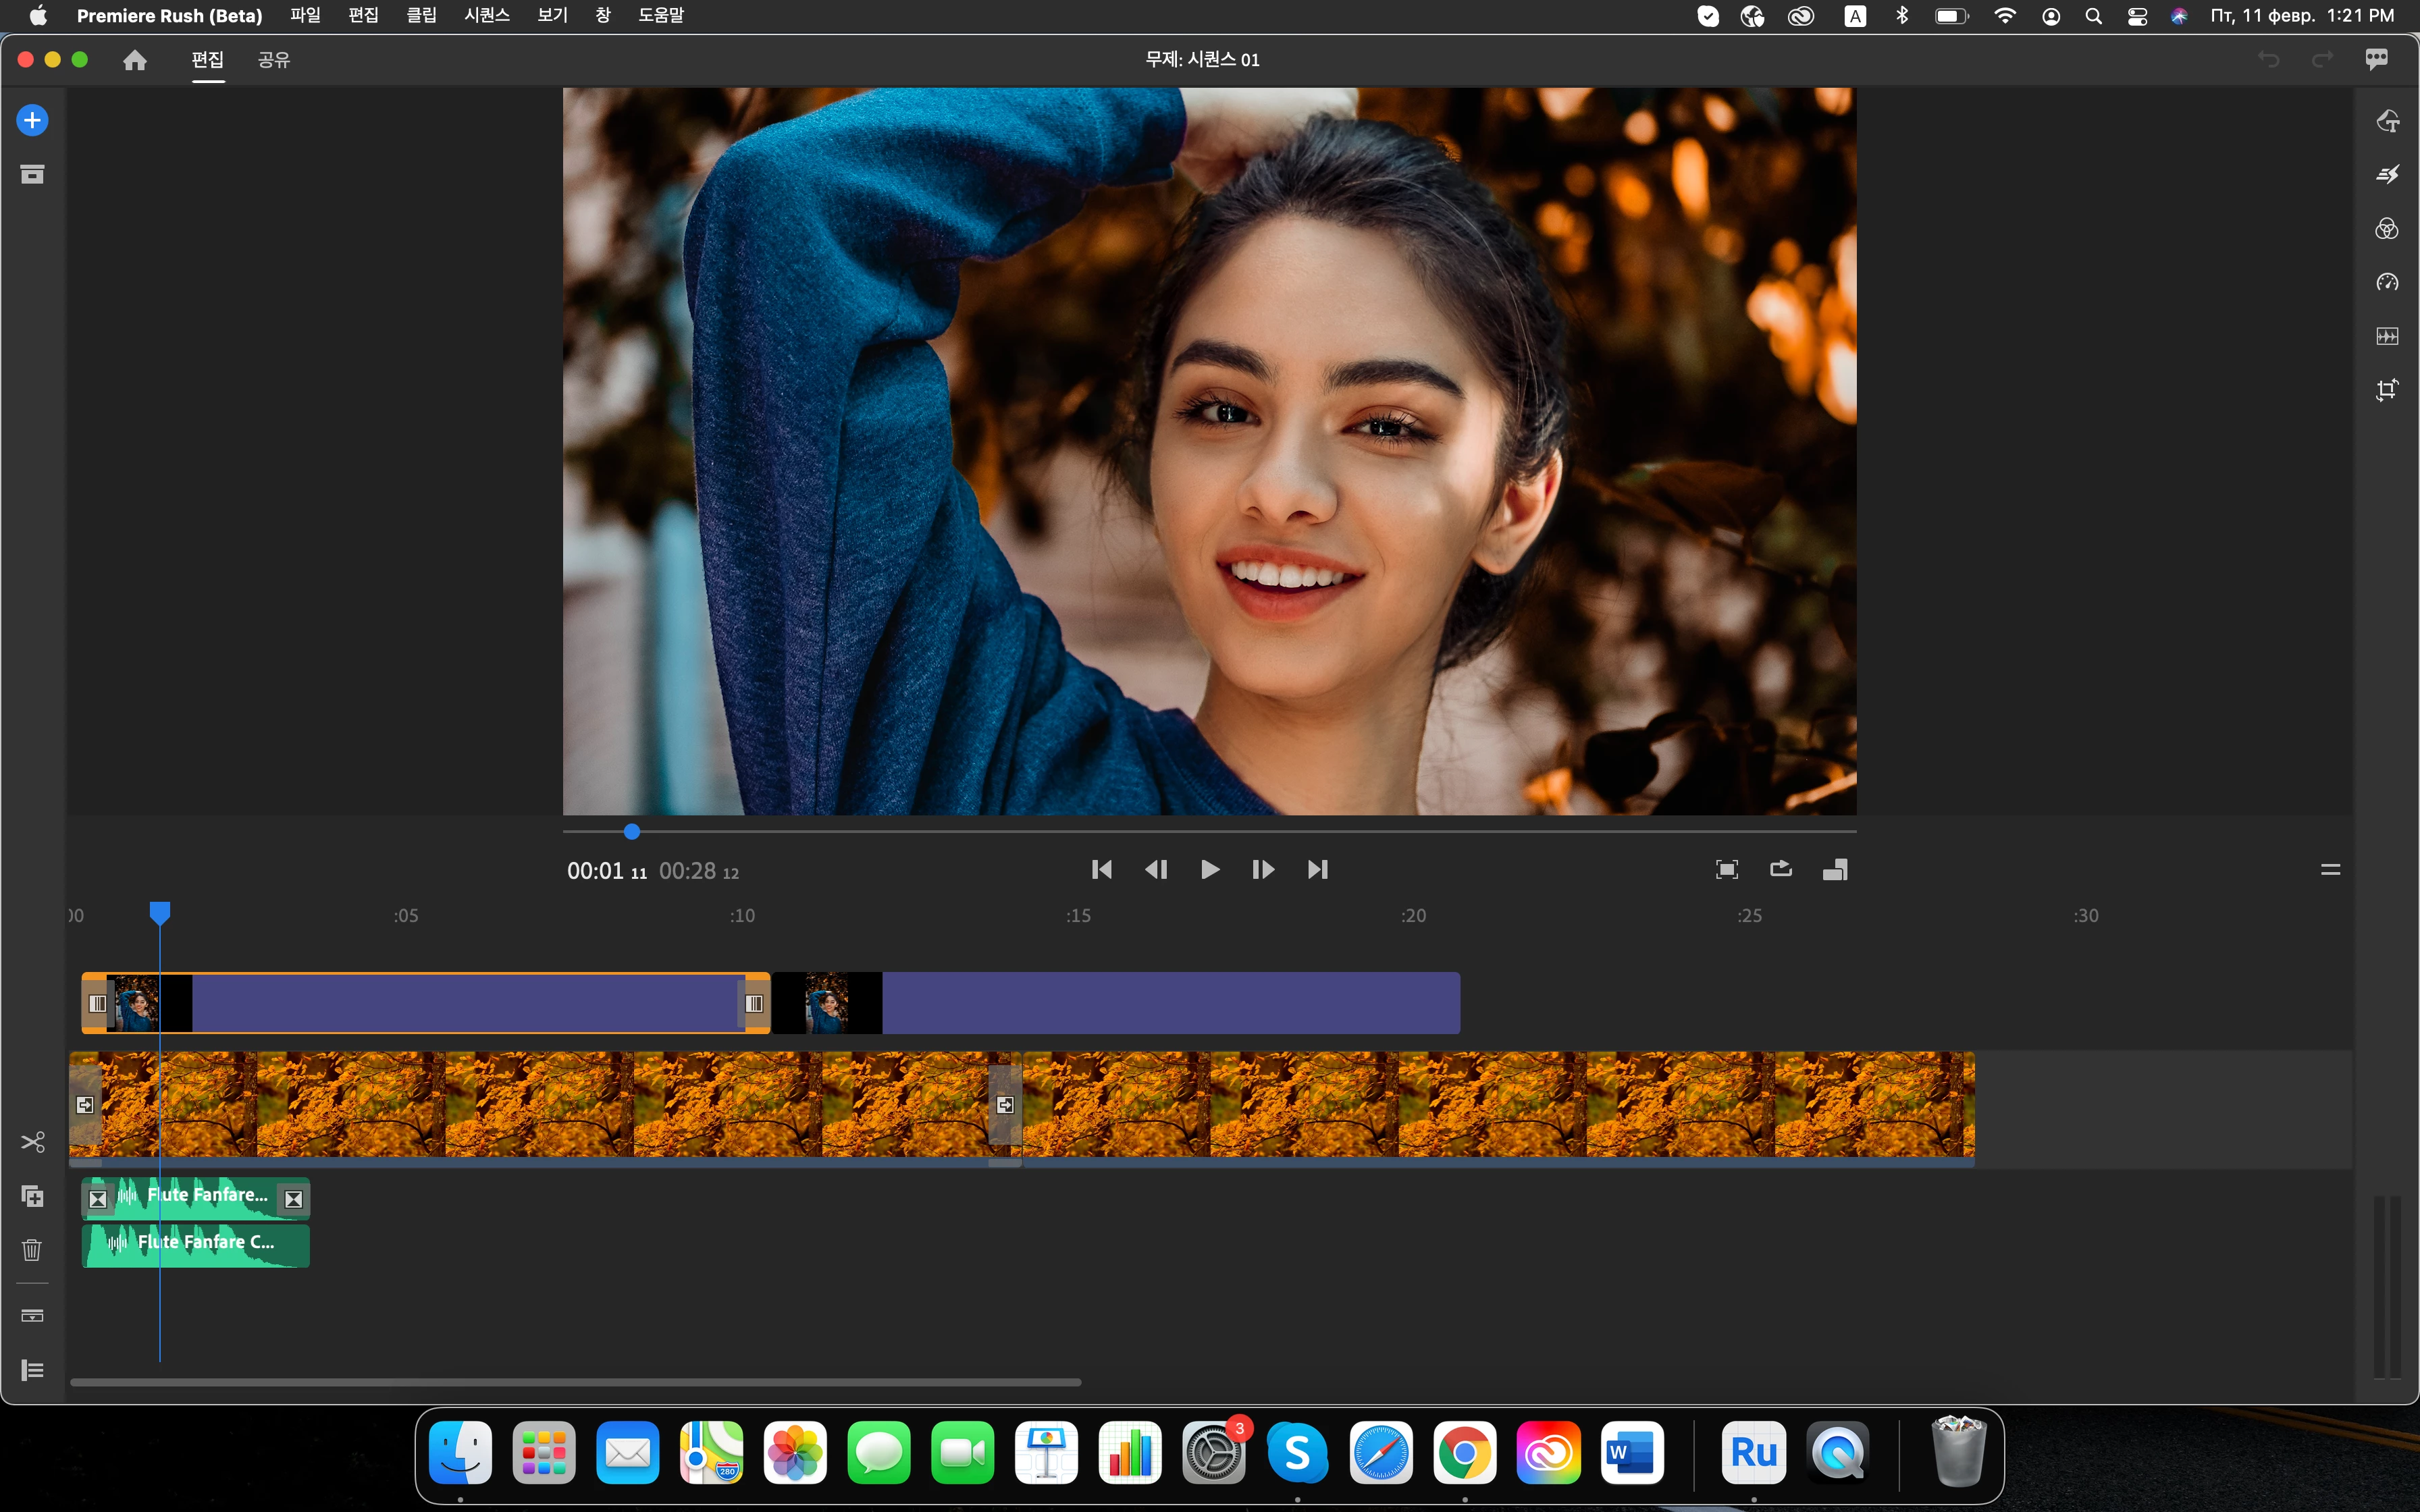Open the project assets panel icon
The width and height of the screenshot is (2420, 1512).
click(x=32, y=175)
